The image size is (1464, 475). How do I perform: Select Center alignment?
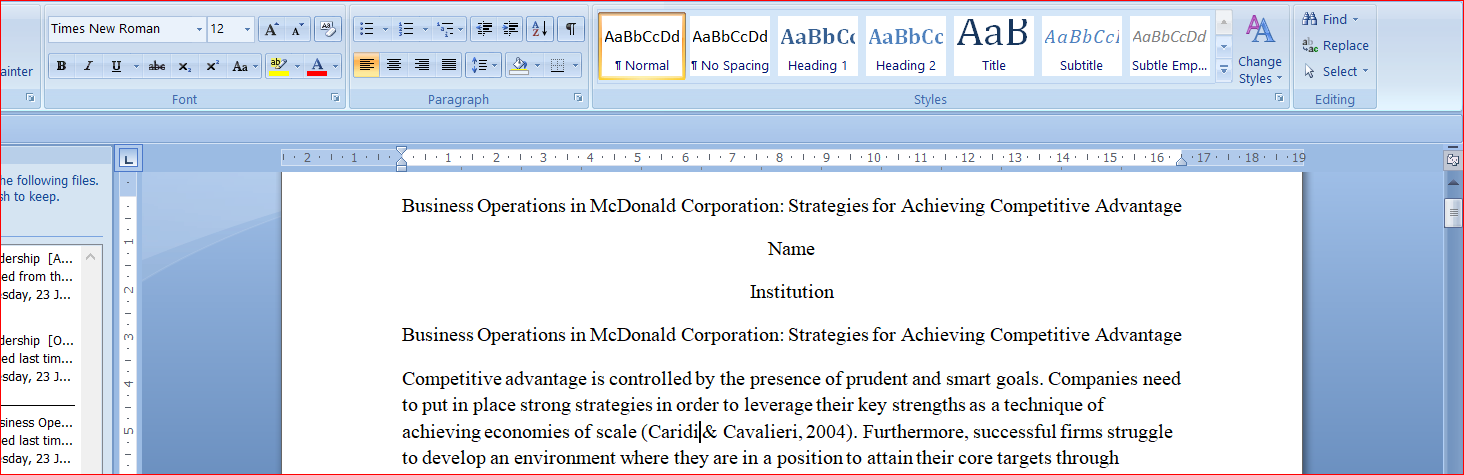[x=394, y=66]
